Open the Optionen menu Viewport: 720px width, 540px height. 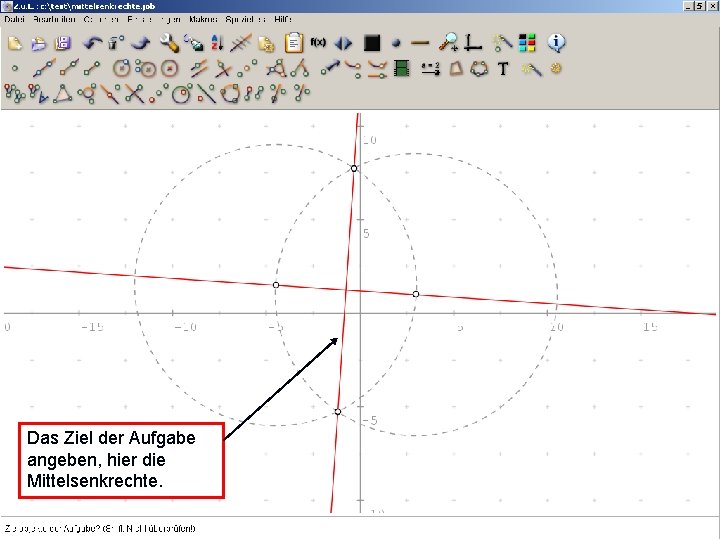(x=101, y=19)
